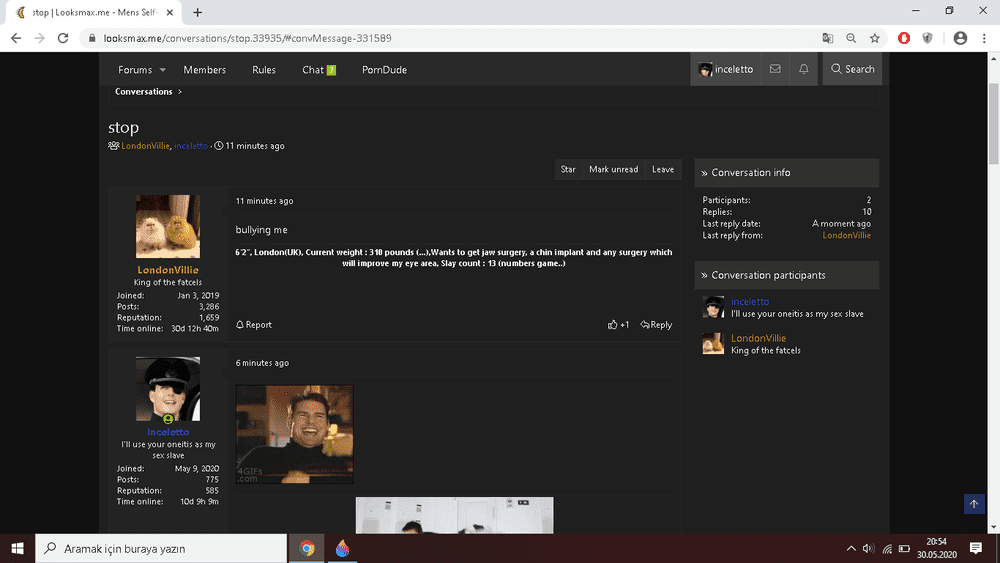1000x563 pixels.
Task: Open Chrome profile avatar icon
Action: (960, 38)
